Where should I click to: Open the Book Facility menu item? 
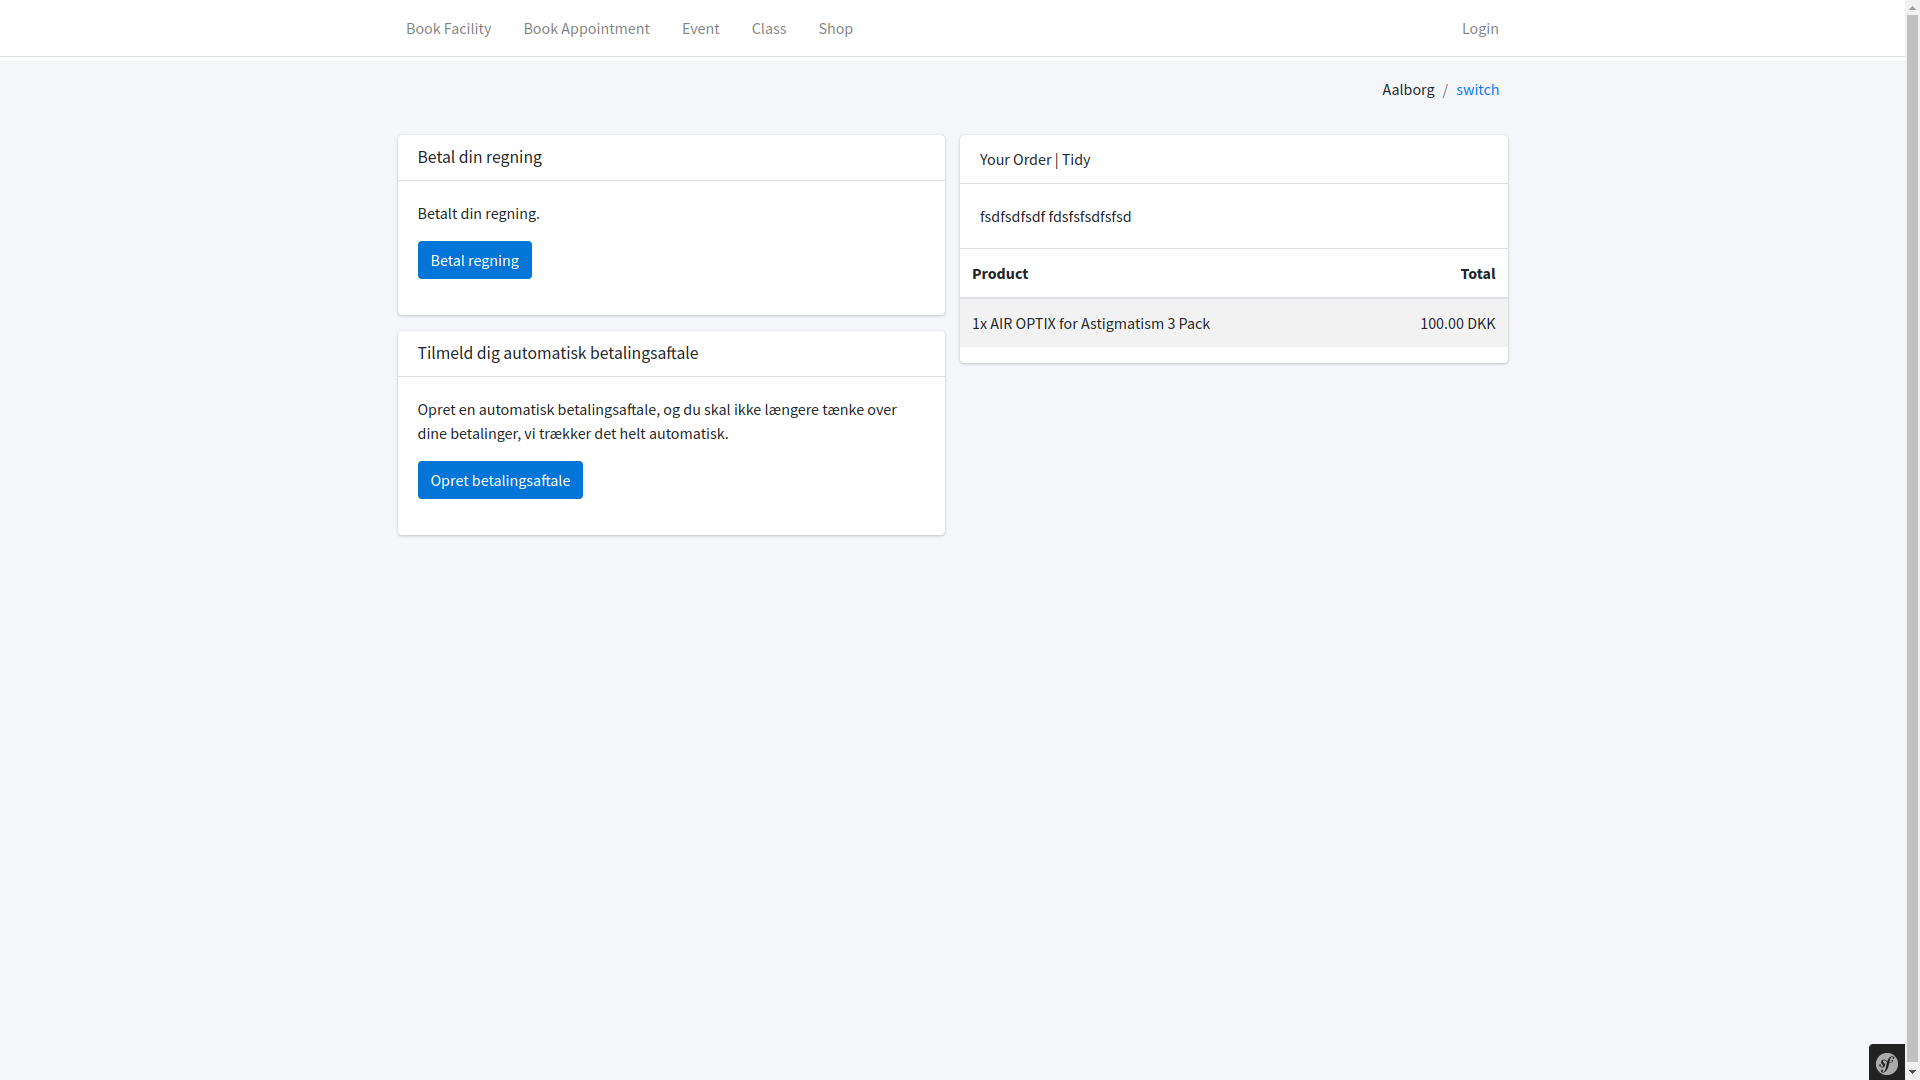tap(448, 28)
